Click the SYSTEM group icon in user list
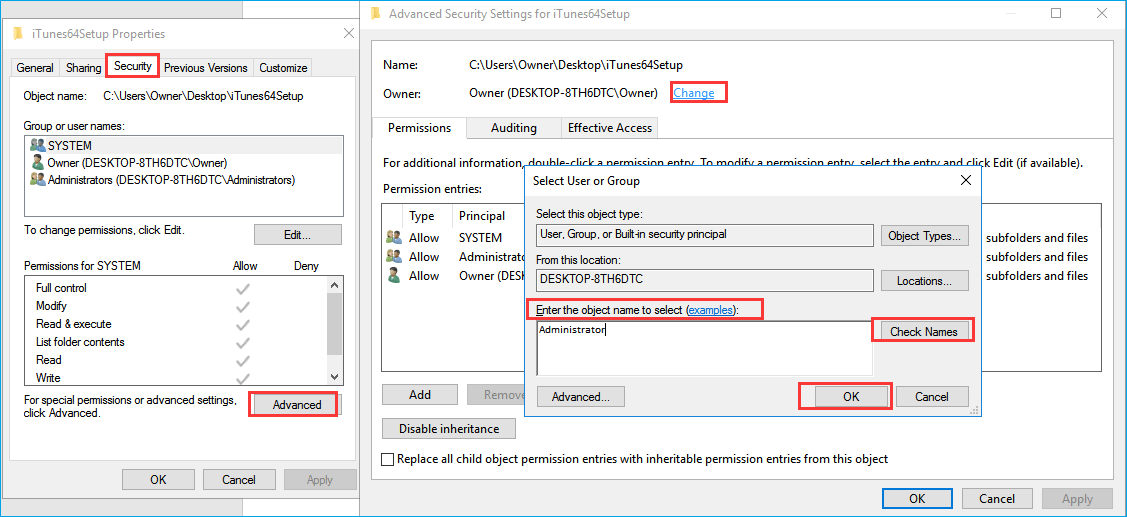This screenshot has width=1127, height=517. (x=38, y=146)
